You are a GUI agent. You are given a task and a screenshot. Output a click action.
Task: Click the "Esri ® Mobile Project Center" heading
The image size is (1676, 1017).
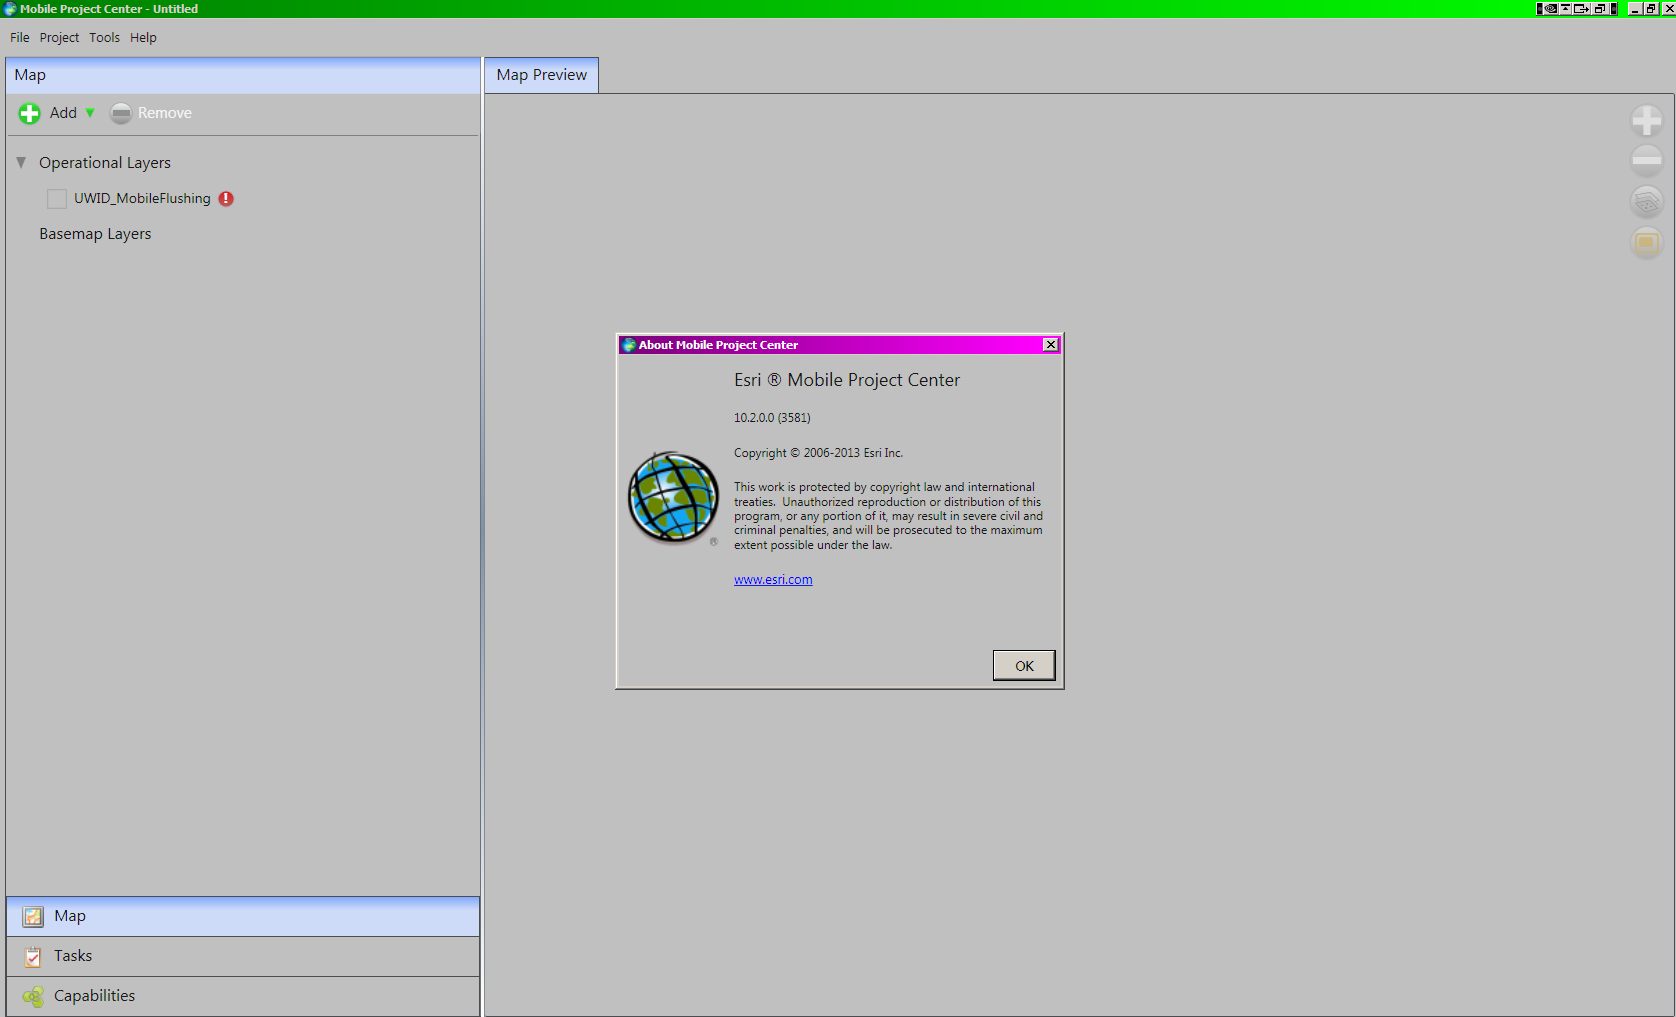click(847, 380)
